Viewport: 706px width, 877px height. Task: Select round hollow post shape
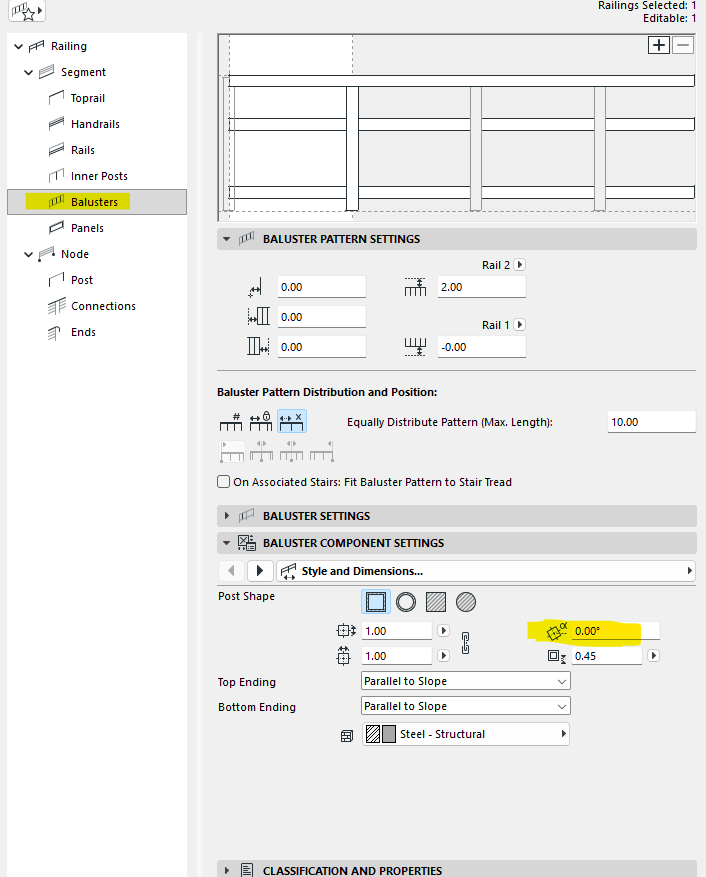click(x=406, y=602)
